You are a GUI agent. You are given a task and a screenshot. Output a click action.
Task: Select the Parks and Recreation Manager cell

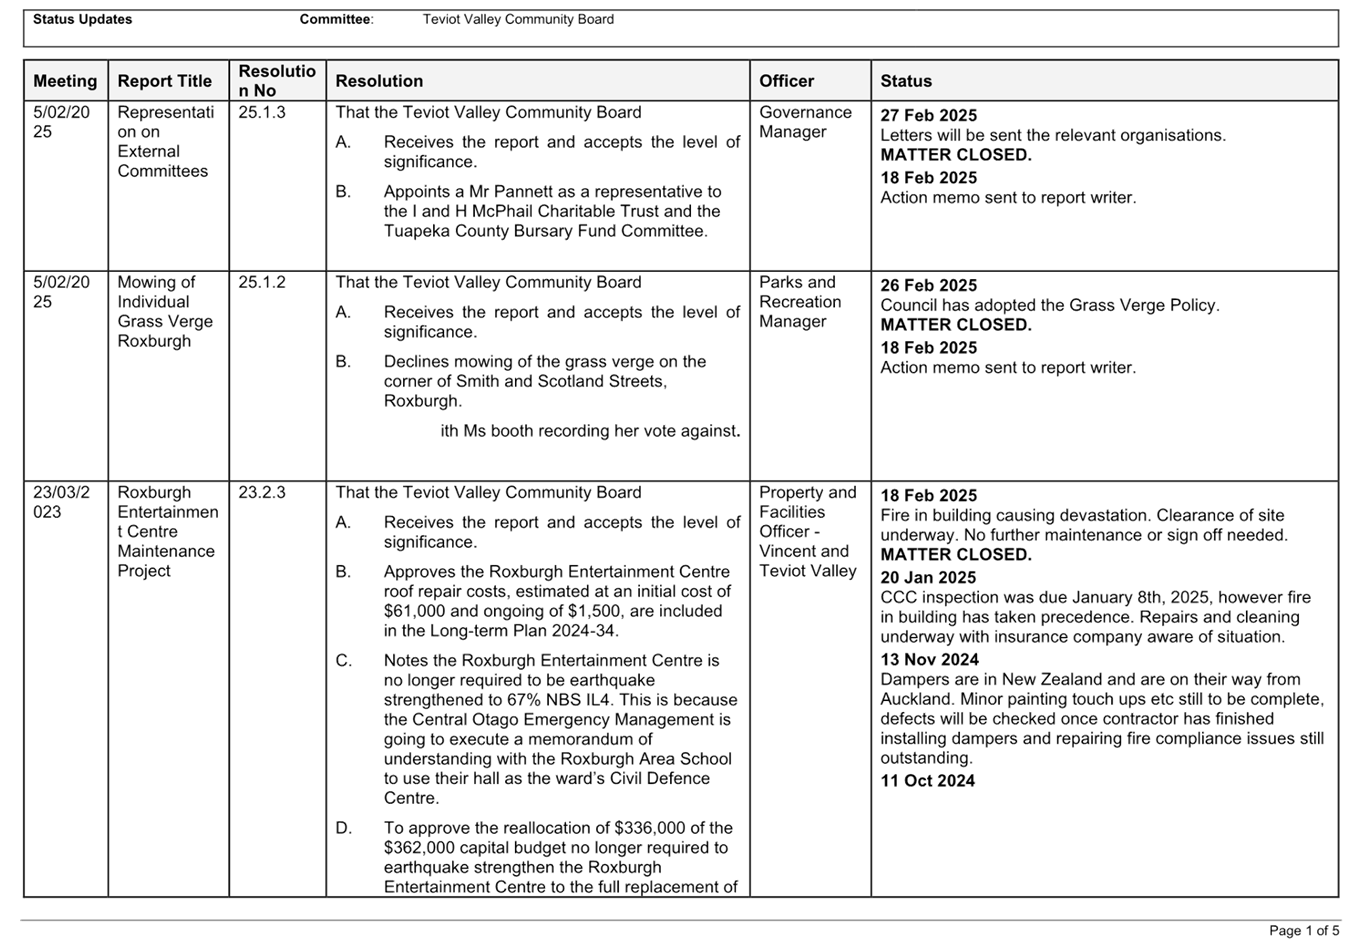[x=800, y=302]
